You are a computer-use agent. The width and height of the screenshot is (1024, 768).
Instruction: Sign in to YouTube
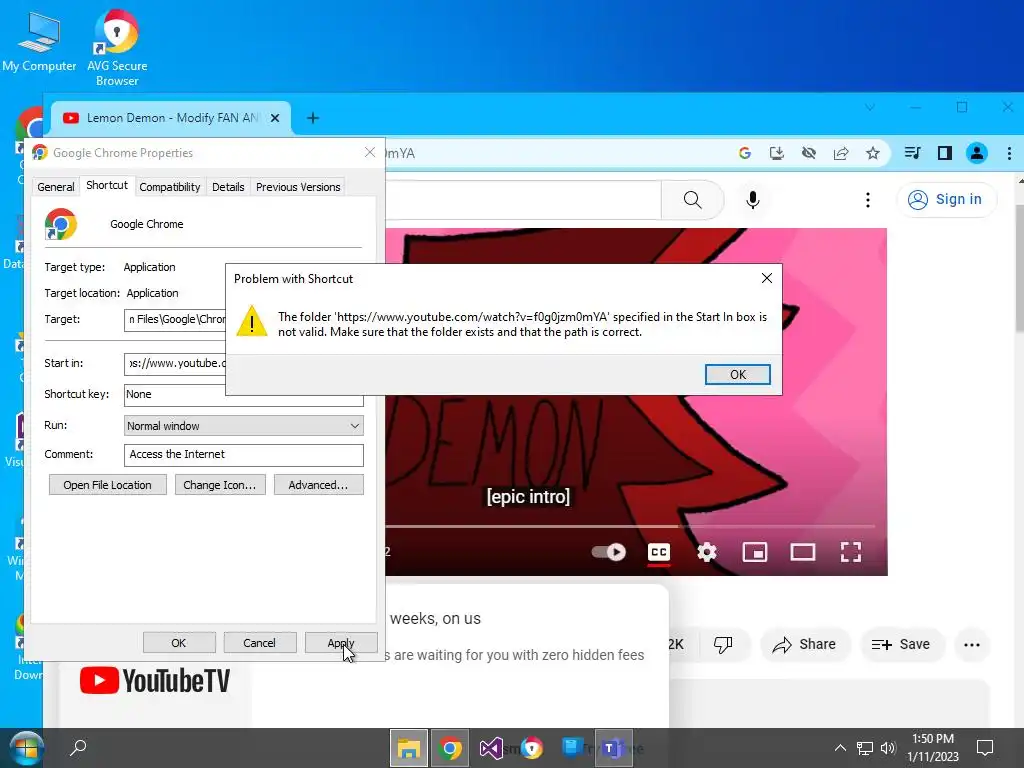(x=946, y=199)
